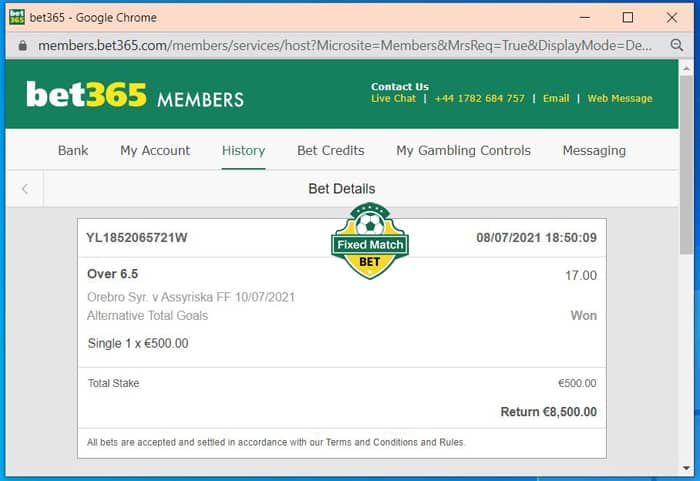This screenshot has width=700, height=481.
Task: Open the zoom magnifier icon in address bar
Action: point(677,45)
